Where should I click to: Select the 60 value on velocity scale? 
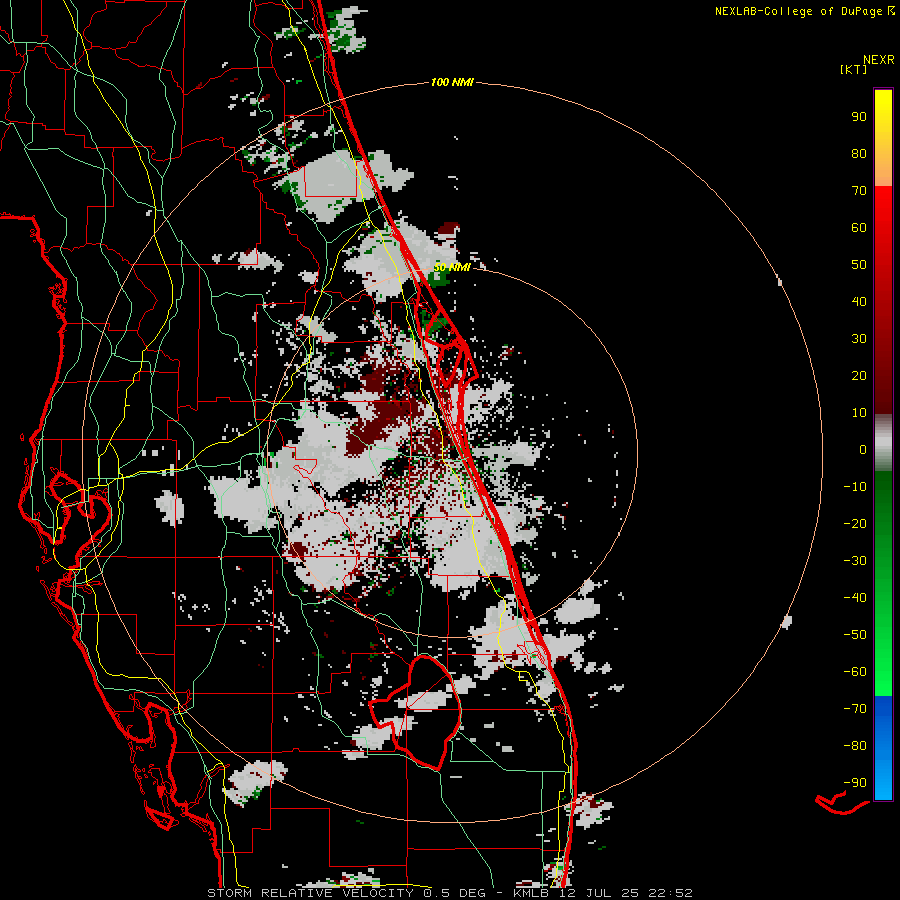(x=859, y=228)
